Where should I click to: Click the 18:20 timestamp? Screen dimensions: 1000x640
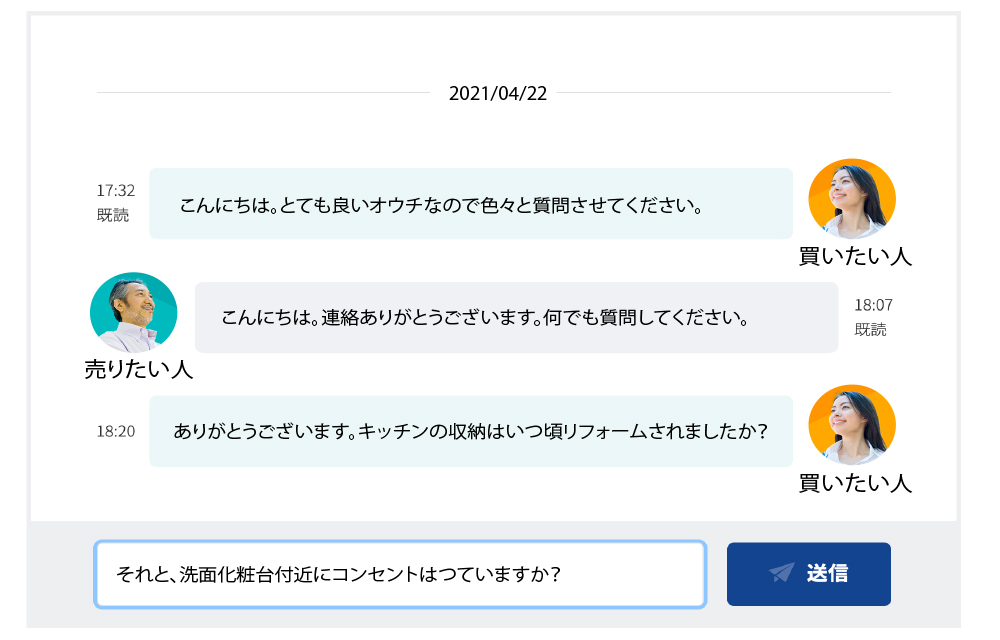116,432
